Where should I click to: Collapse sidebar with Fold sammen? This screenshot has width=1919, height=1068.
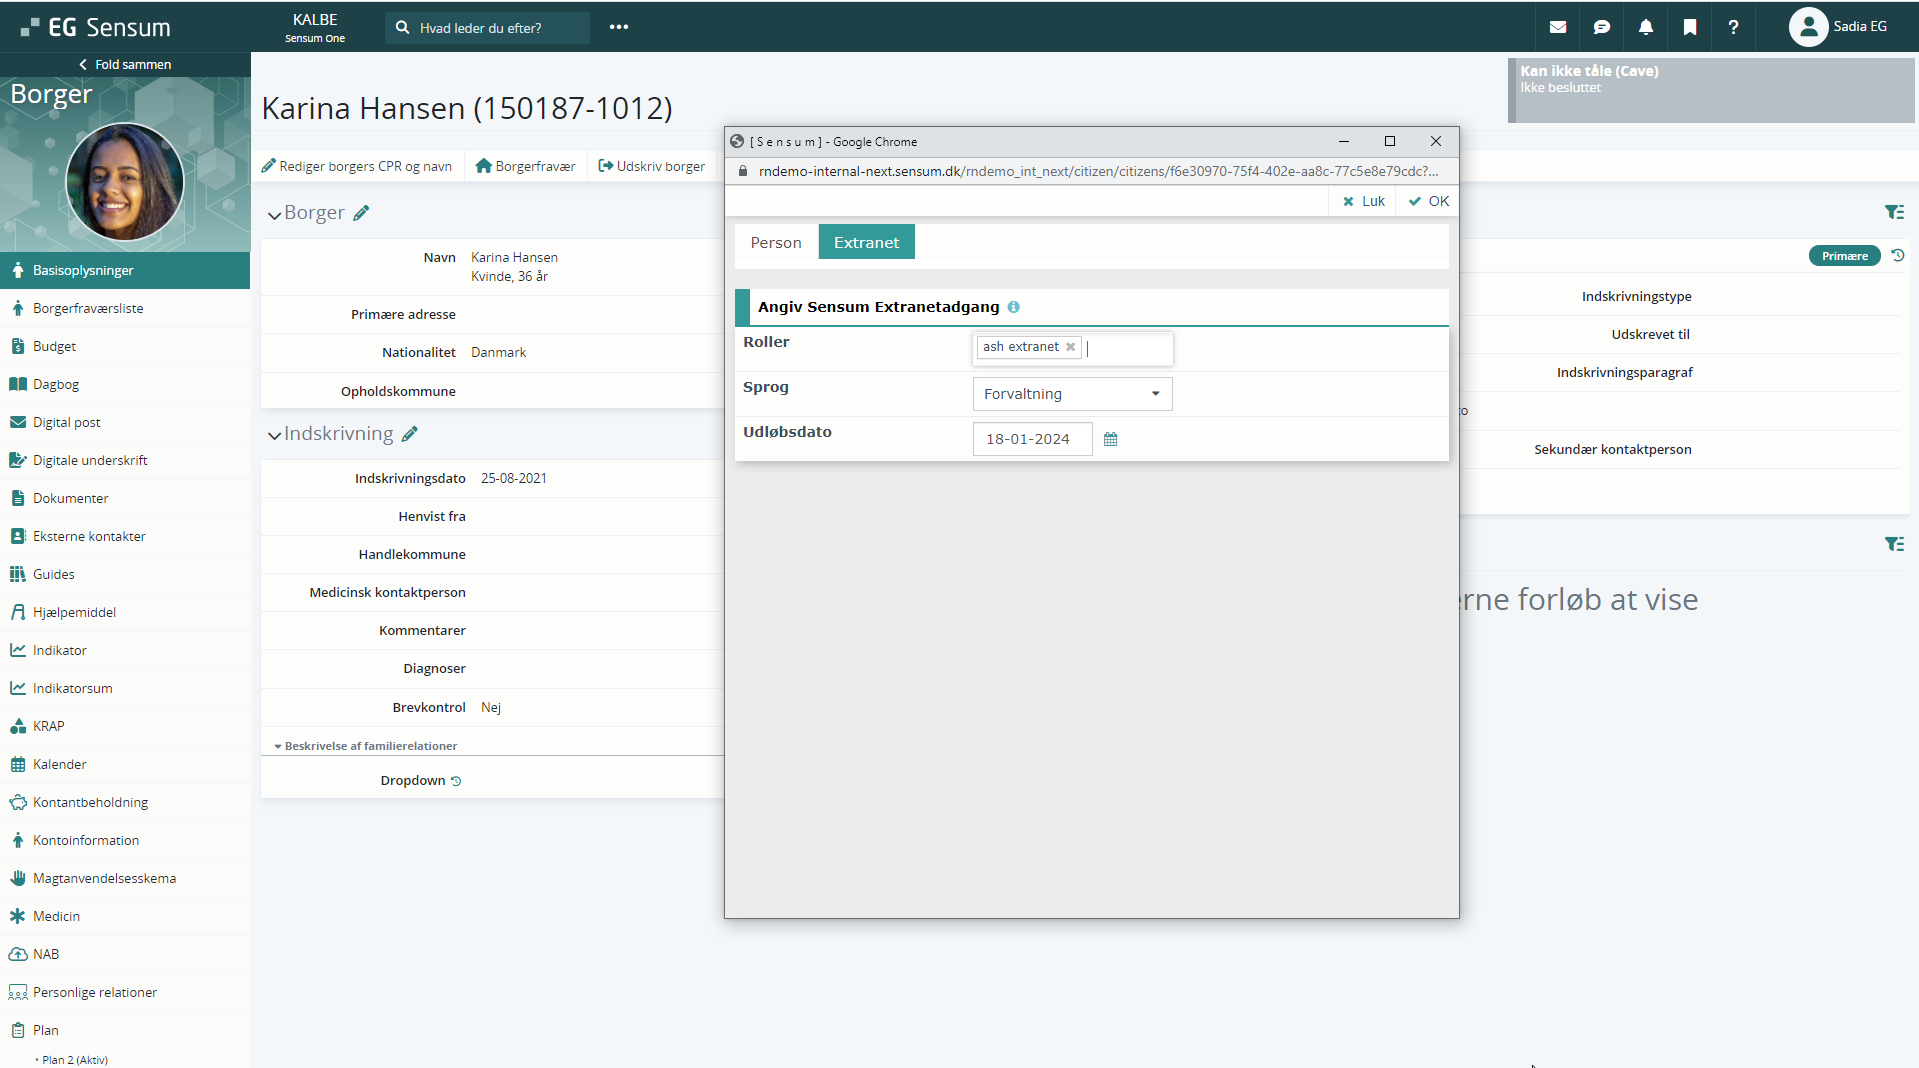(125, 64)
